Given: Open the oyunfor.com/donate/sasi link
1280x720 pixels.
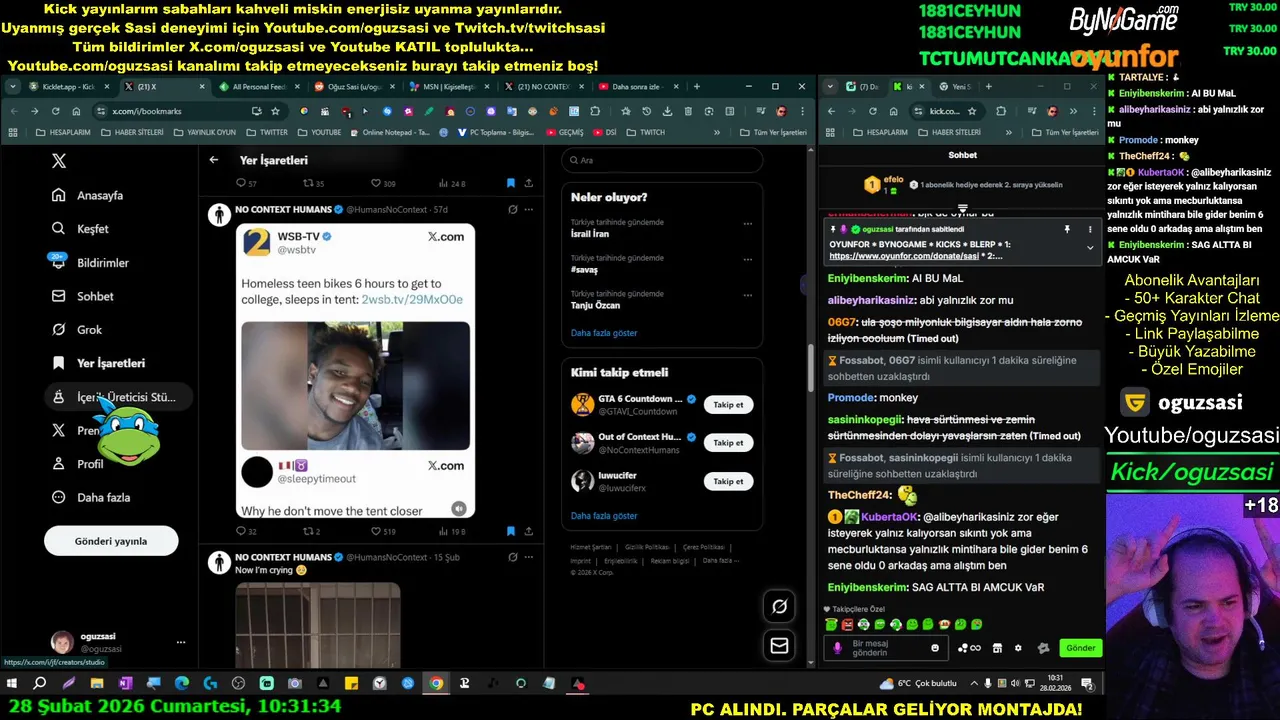Looking at the screenshot, I should (904, 256).
